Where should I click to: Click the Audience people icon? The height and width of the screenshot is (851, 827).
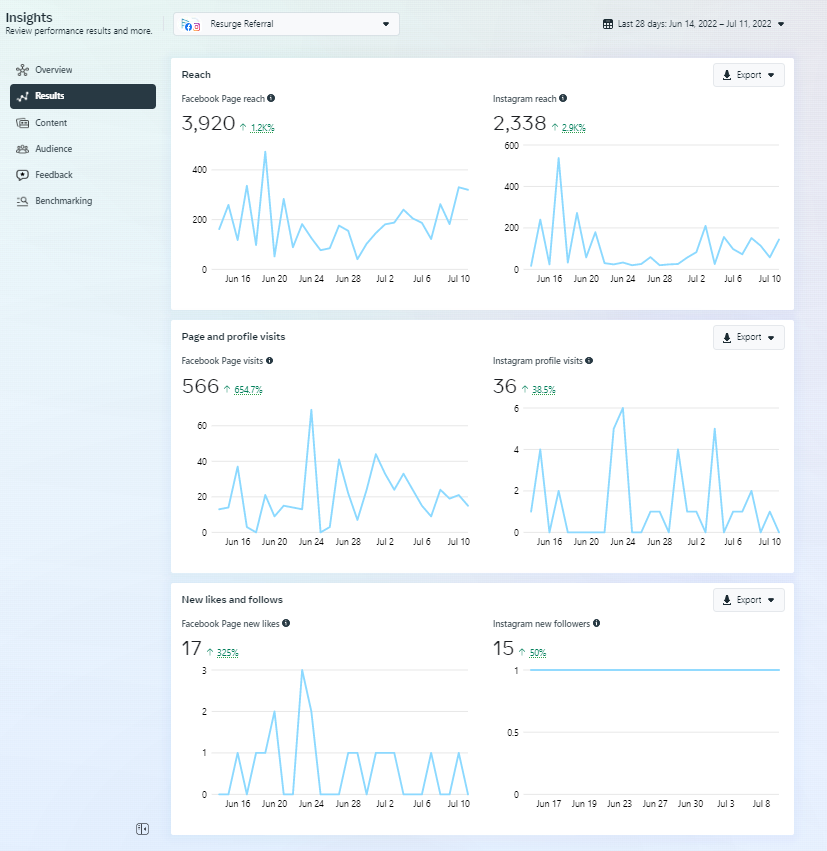(x=22, y=149)
